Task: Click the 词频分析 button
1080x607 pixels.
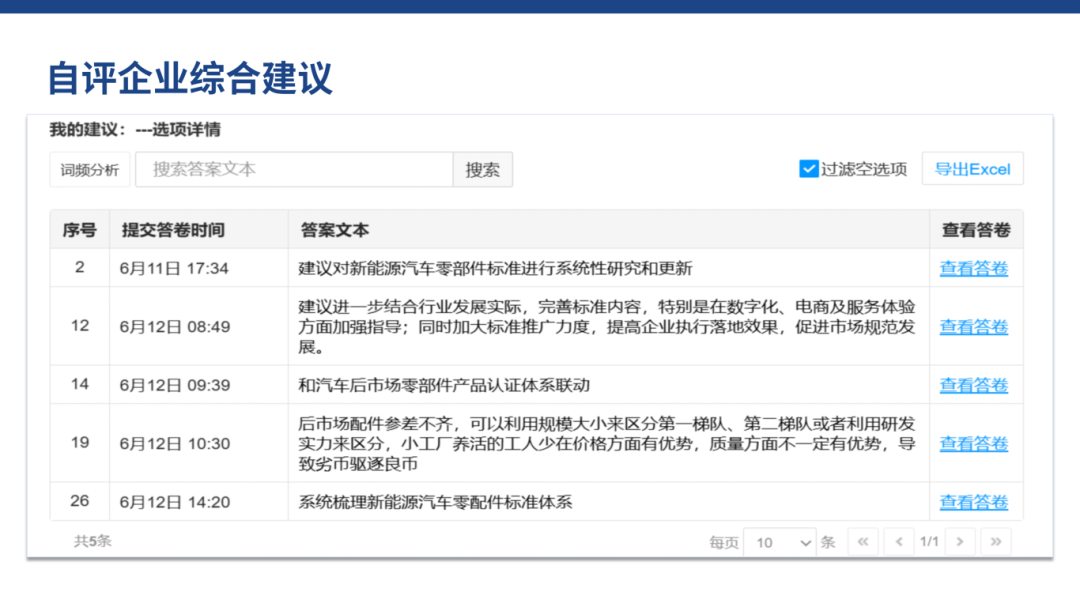Action: pyautogui.click(x=90, y=169)
